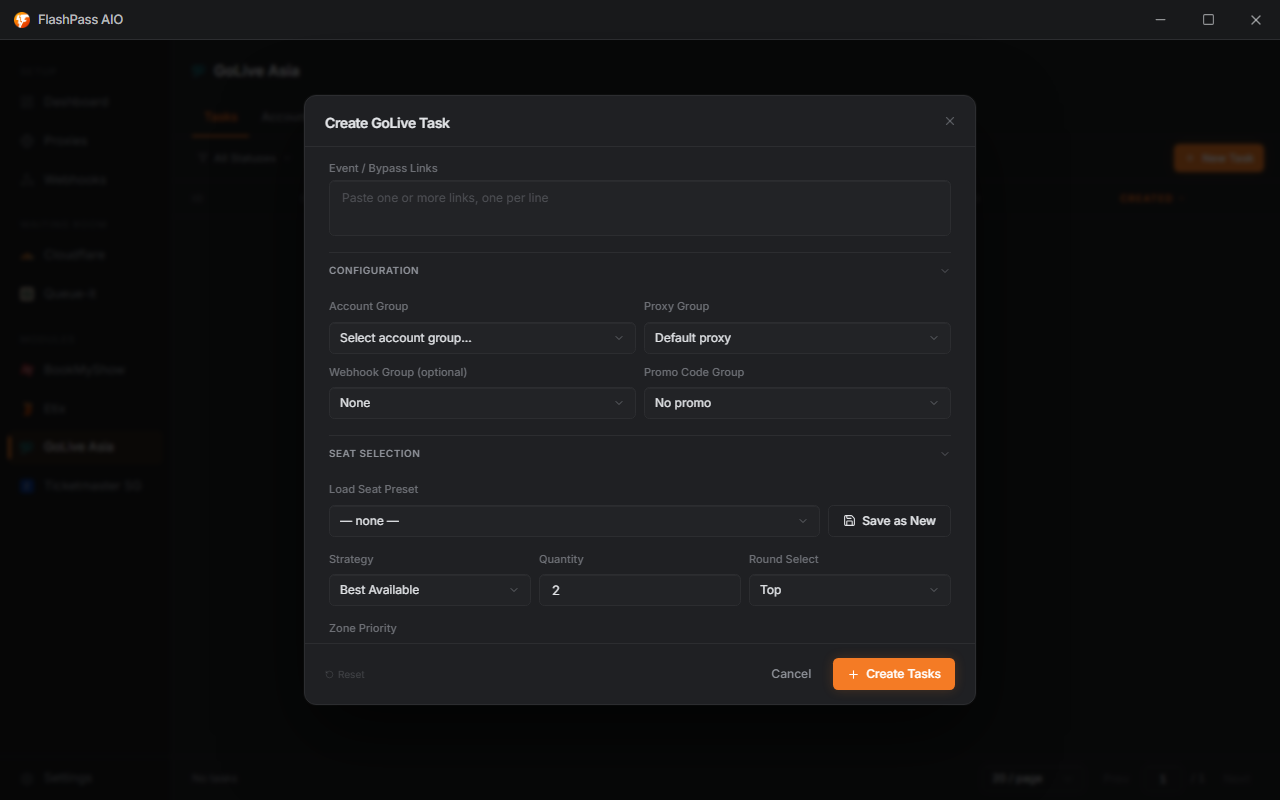Open Dashboard in the sidebar
This screenshot has width=1280, height=800.
pos(86,102)
